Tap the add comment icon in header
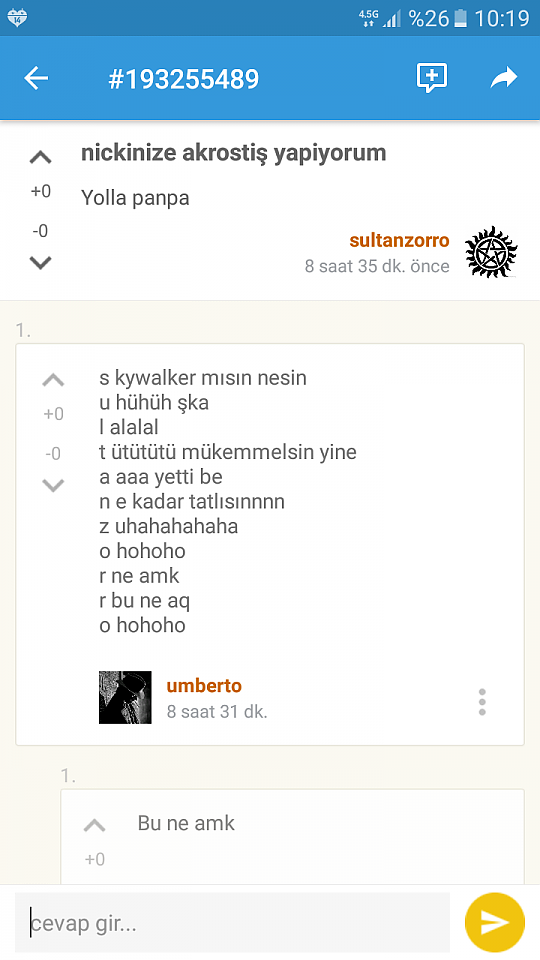Image resolution: width=540 pixels, height=960 pixels. (x=432, y=78)
